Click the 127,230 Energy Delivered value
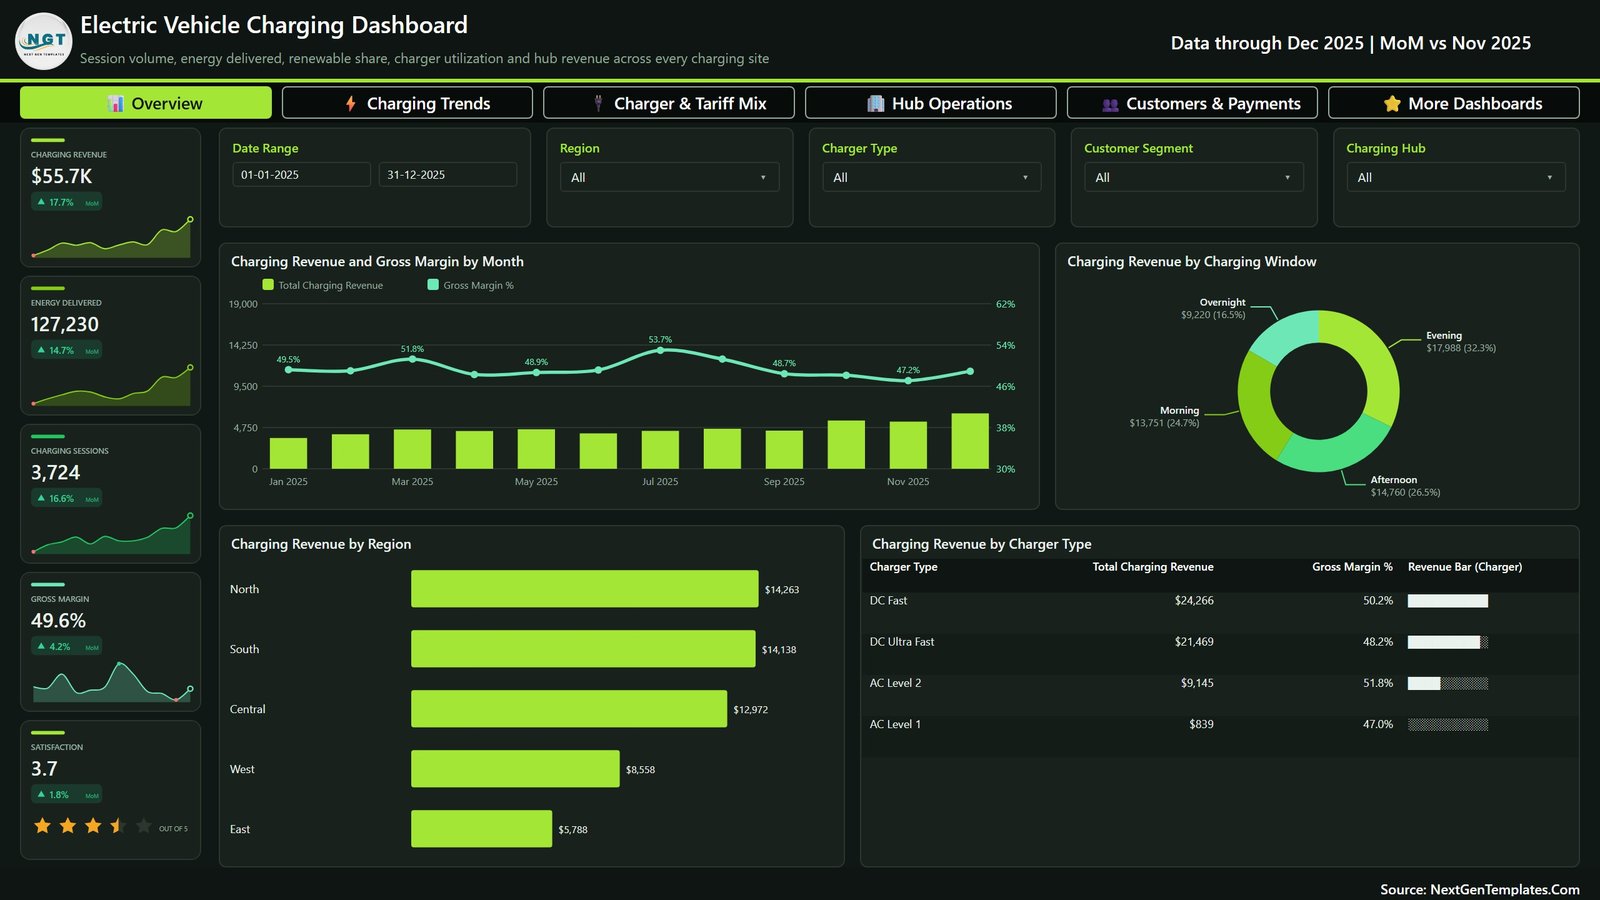Image resolution: width=1600 pixels, height=900 pixels. (65, 324)
